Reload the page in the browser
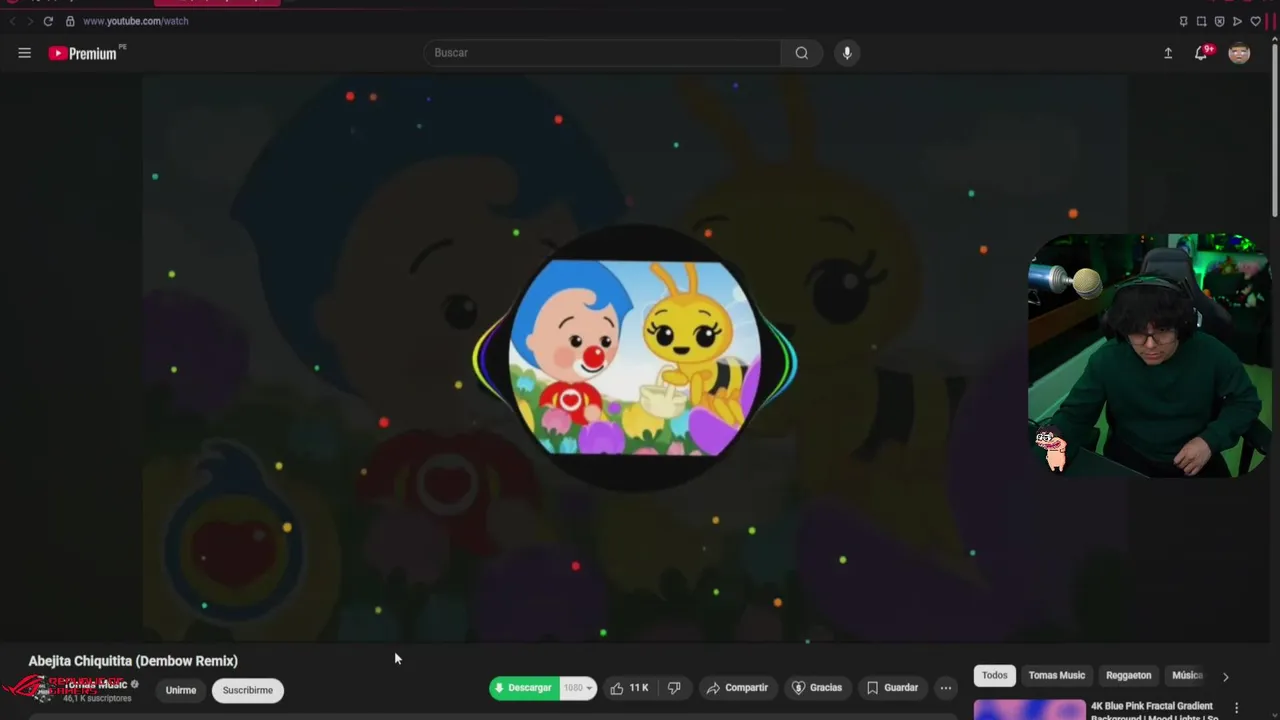The width and height of the screenshot is (1280, 720). point(47,21)
